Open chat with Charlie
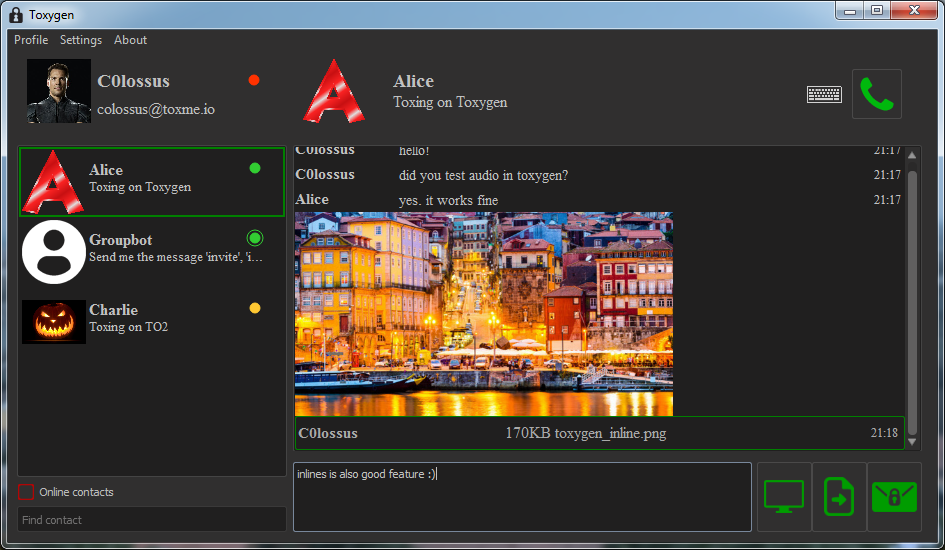The height and width of the screenshot is (550, 945). click(x=152, y=322)
